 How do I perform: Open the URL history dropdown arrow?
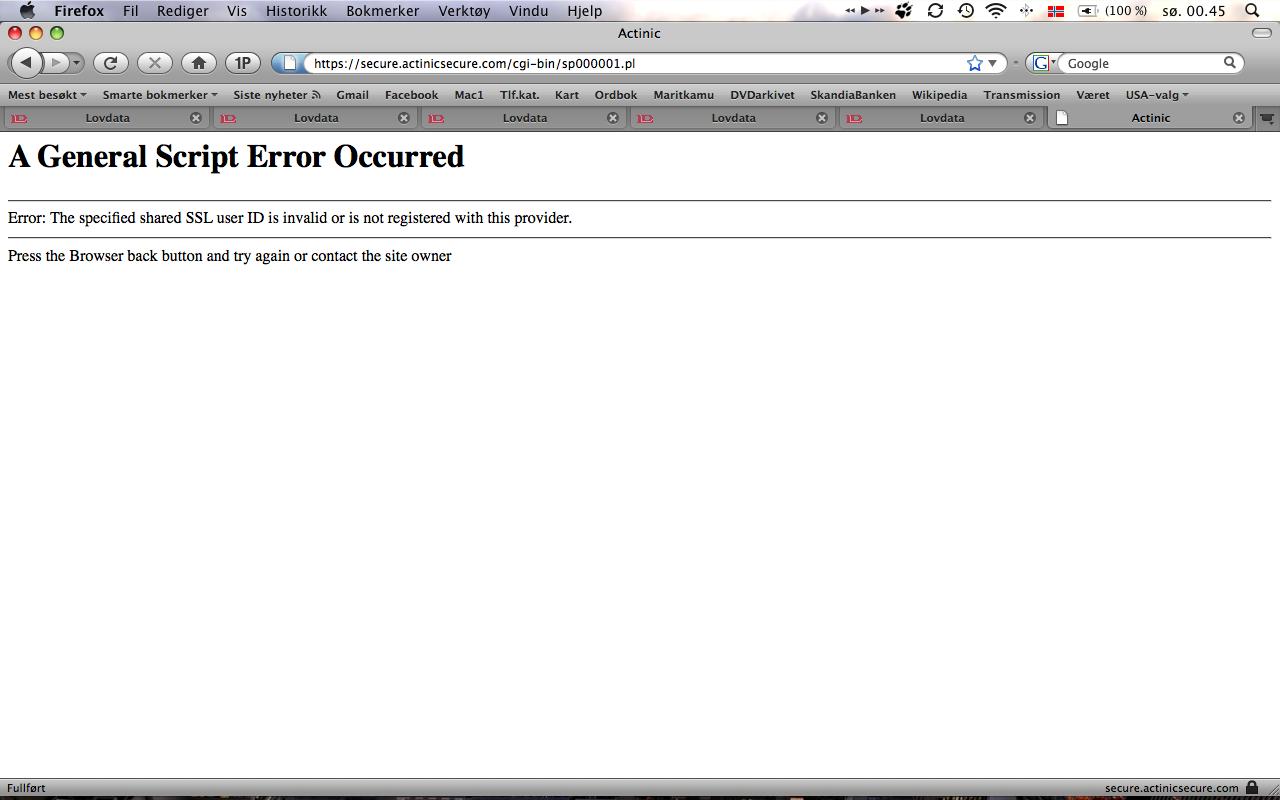992,63
